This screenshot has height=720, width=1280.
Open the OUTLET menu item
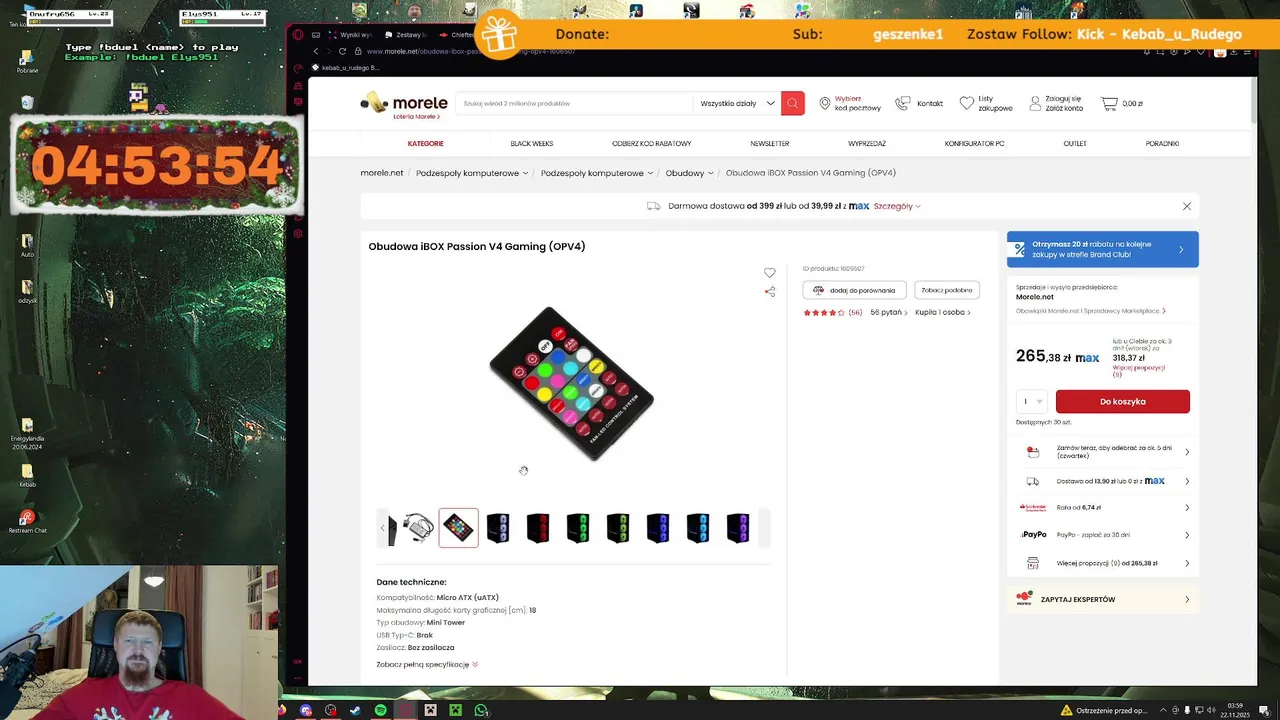click(x=1075, y=143)
